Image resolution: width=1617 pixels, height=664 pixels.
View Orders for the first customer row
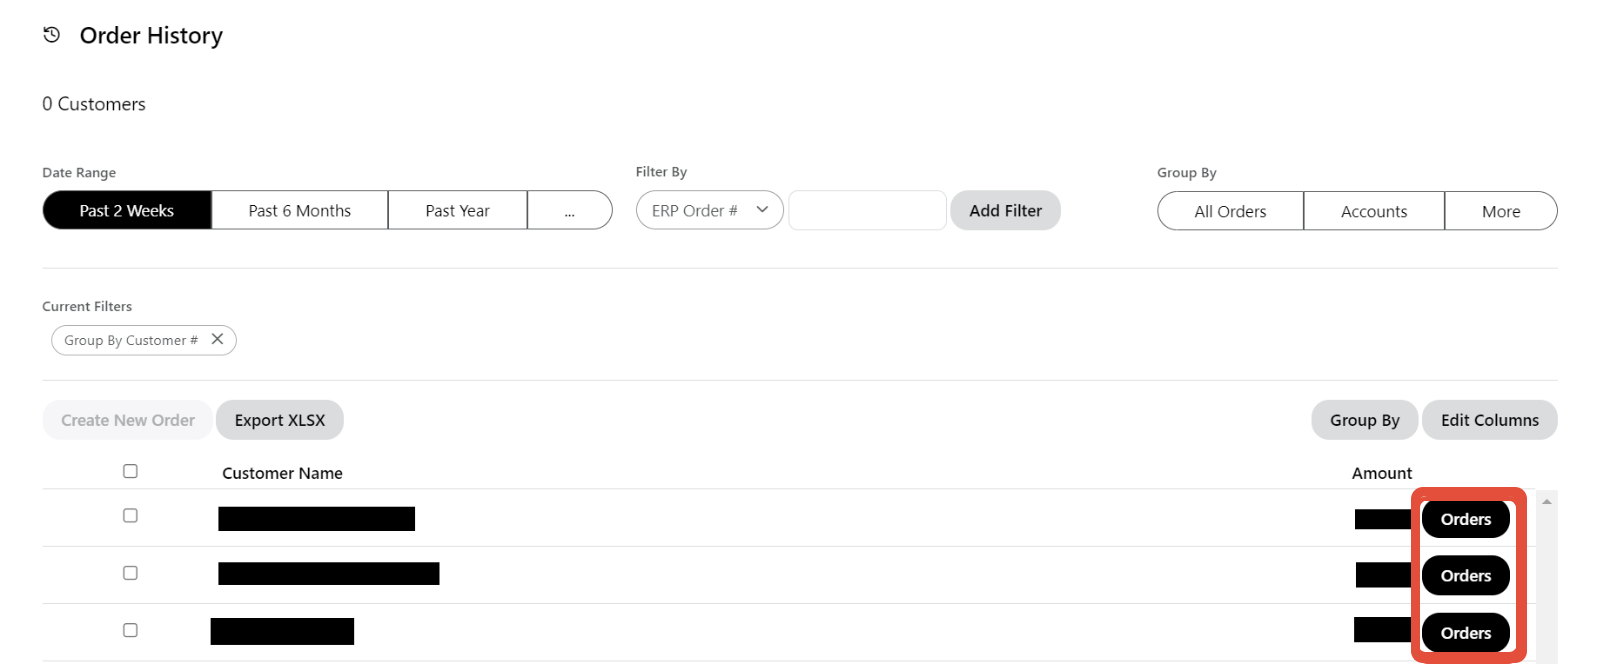click(1465, 519)
